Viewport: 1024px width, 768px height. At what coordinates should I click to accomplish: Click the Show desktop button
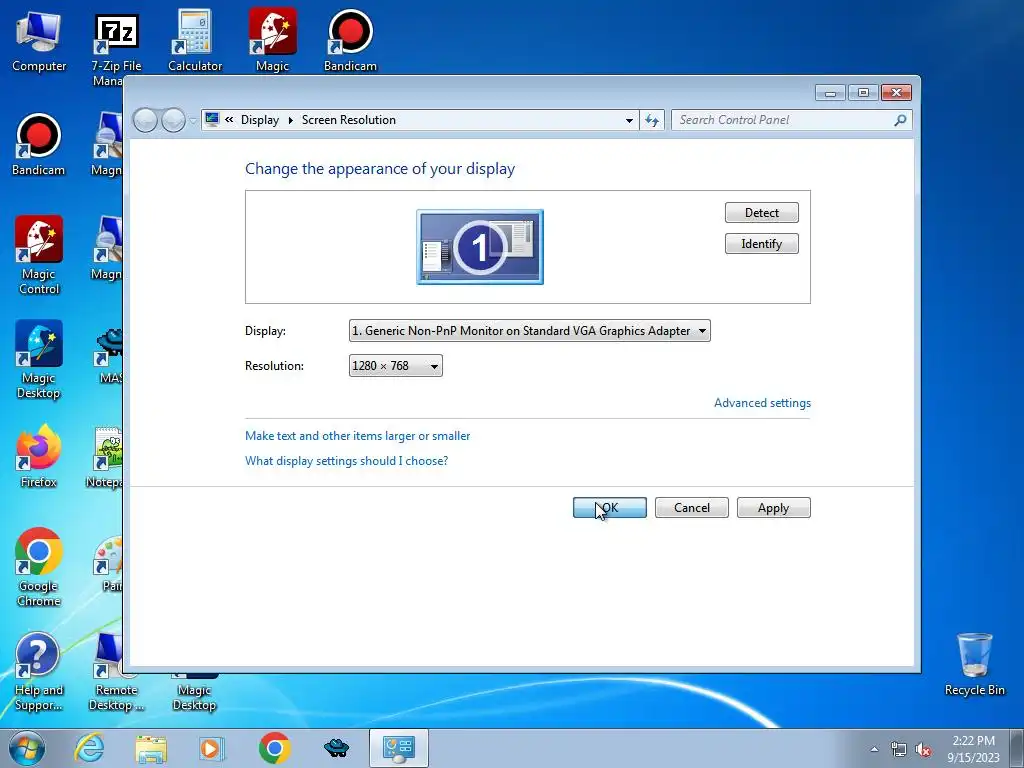click(x=1017, y=748)
